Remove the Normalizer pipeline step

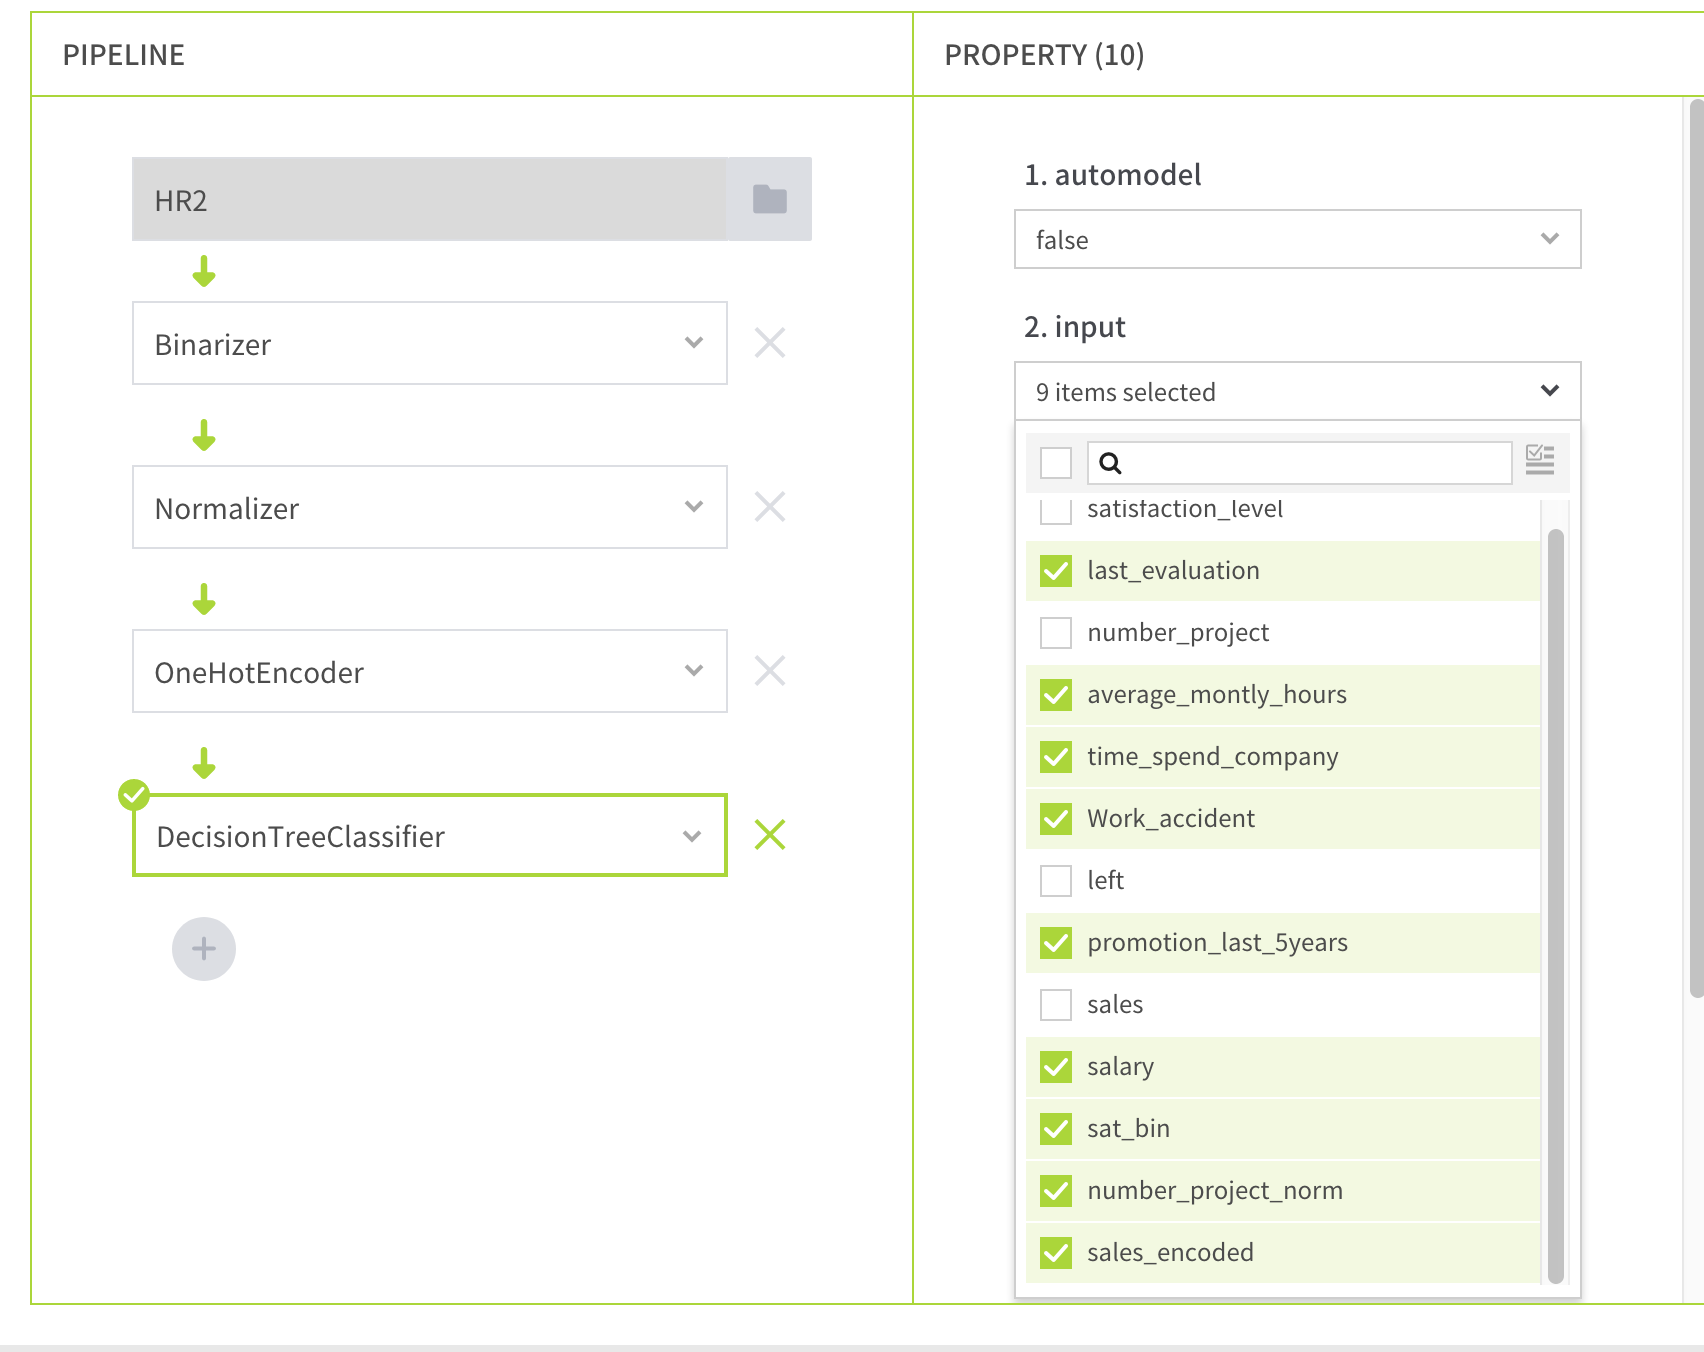[x=769, y=507]
